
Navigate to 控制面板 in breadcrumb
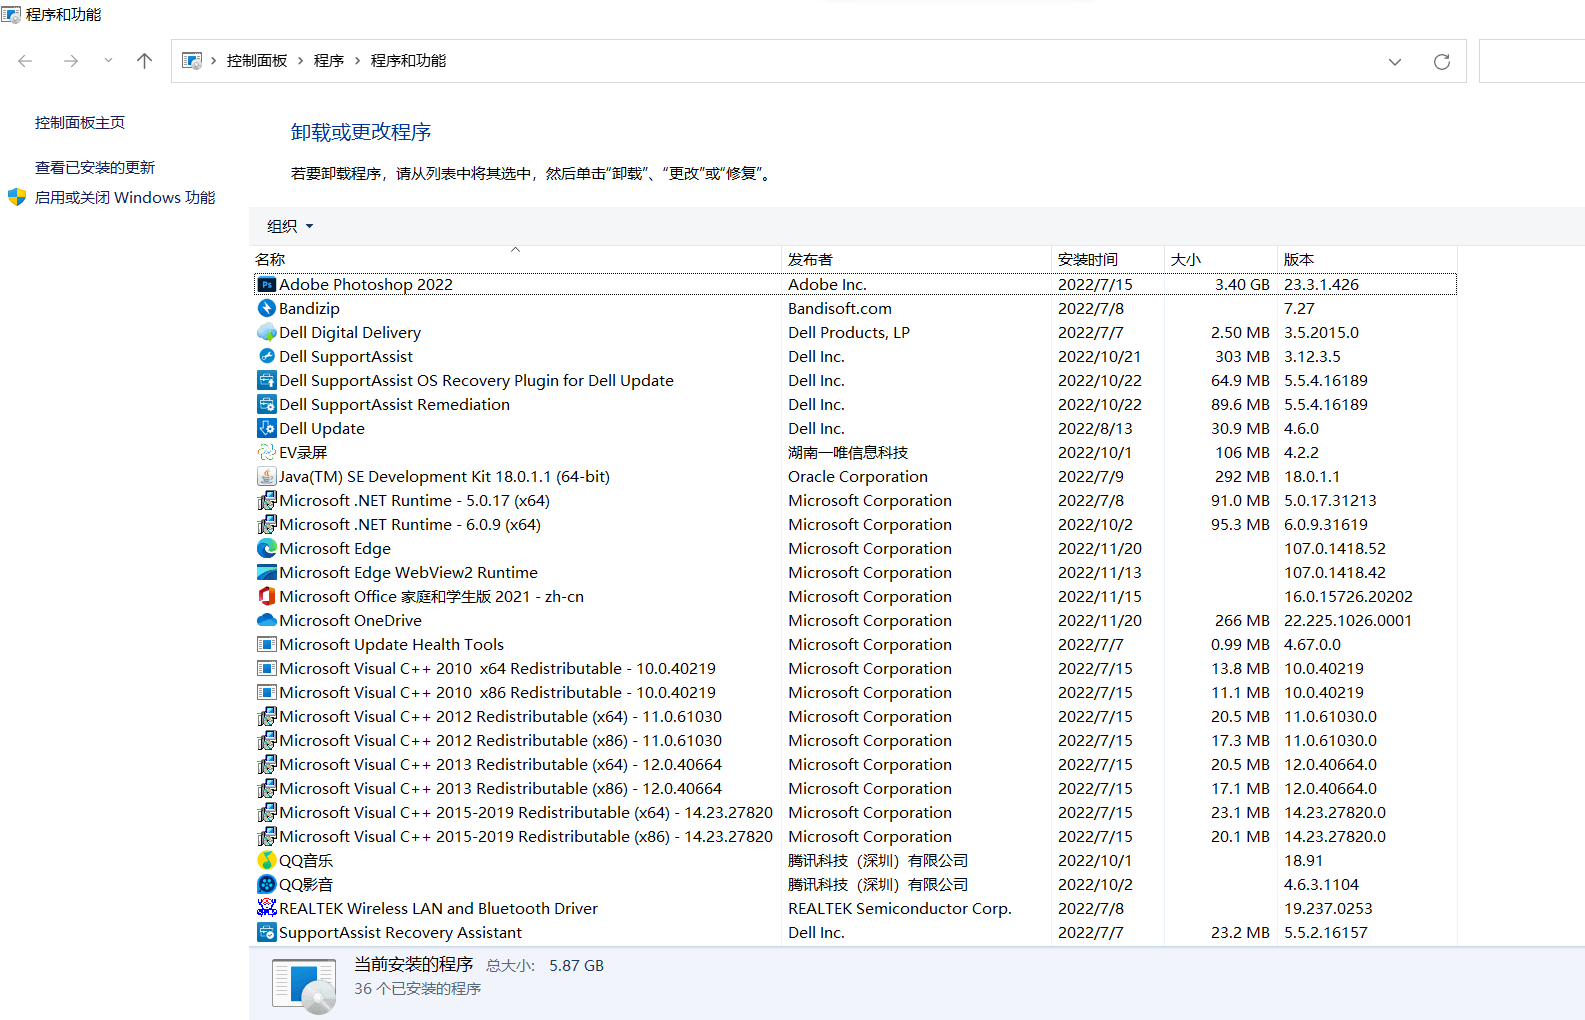click(257, 61)
